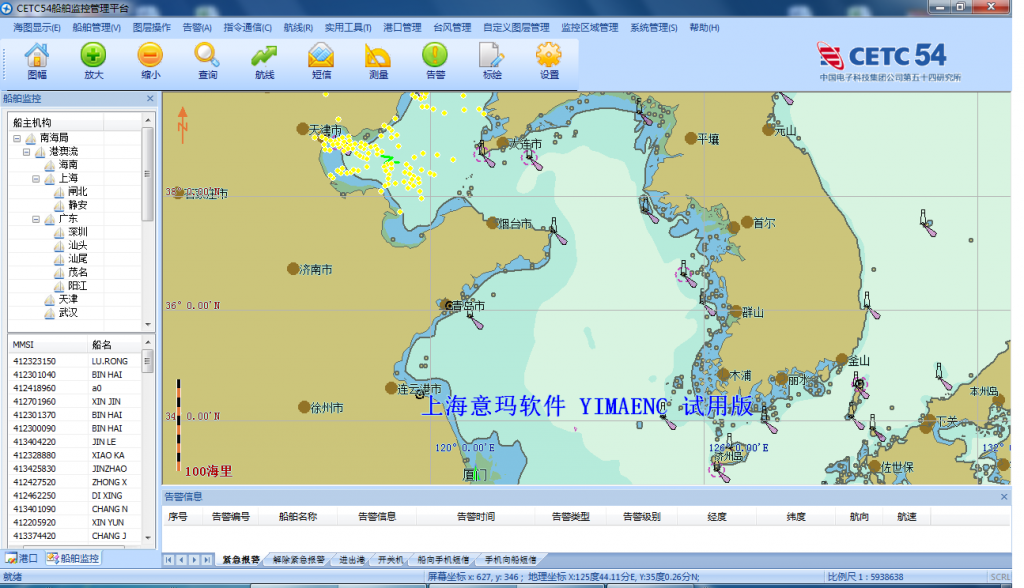Collapse the 南海局 tree node
The image size is (1024, 588).
[x=17, y=138]
